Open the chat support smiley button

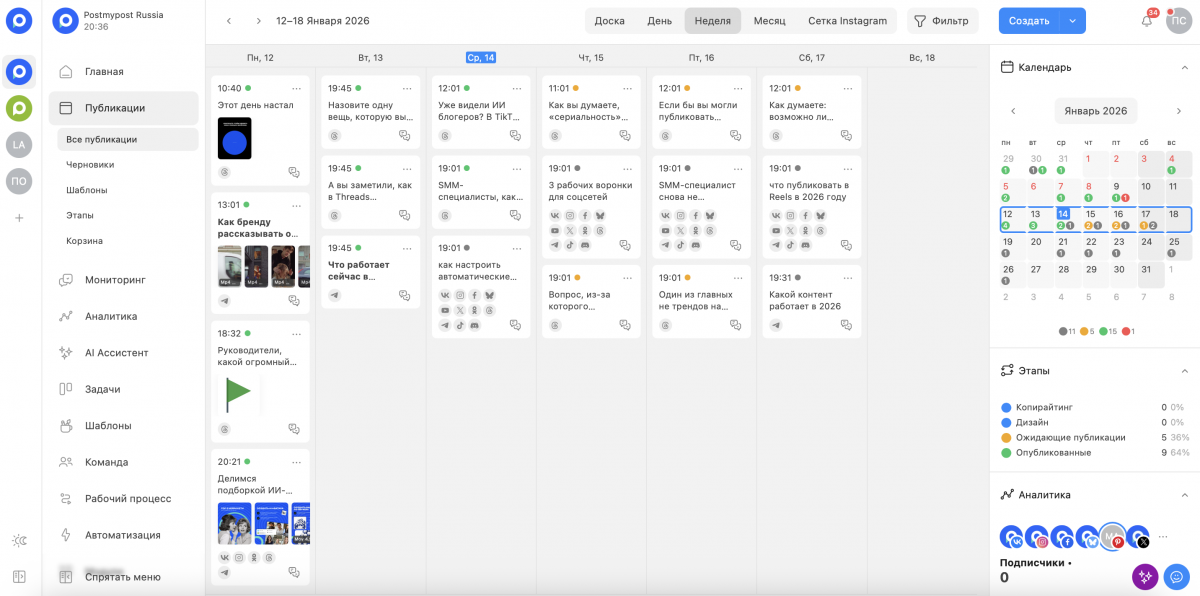pyautogui.click(x=1178, y=577)
